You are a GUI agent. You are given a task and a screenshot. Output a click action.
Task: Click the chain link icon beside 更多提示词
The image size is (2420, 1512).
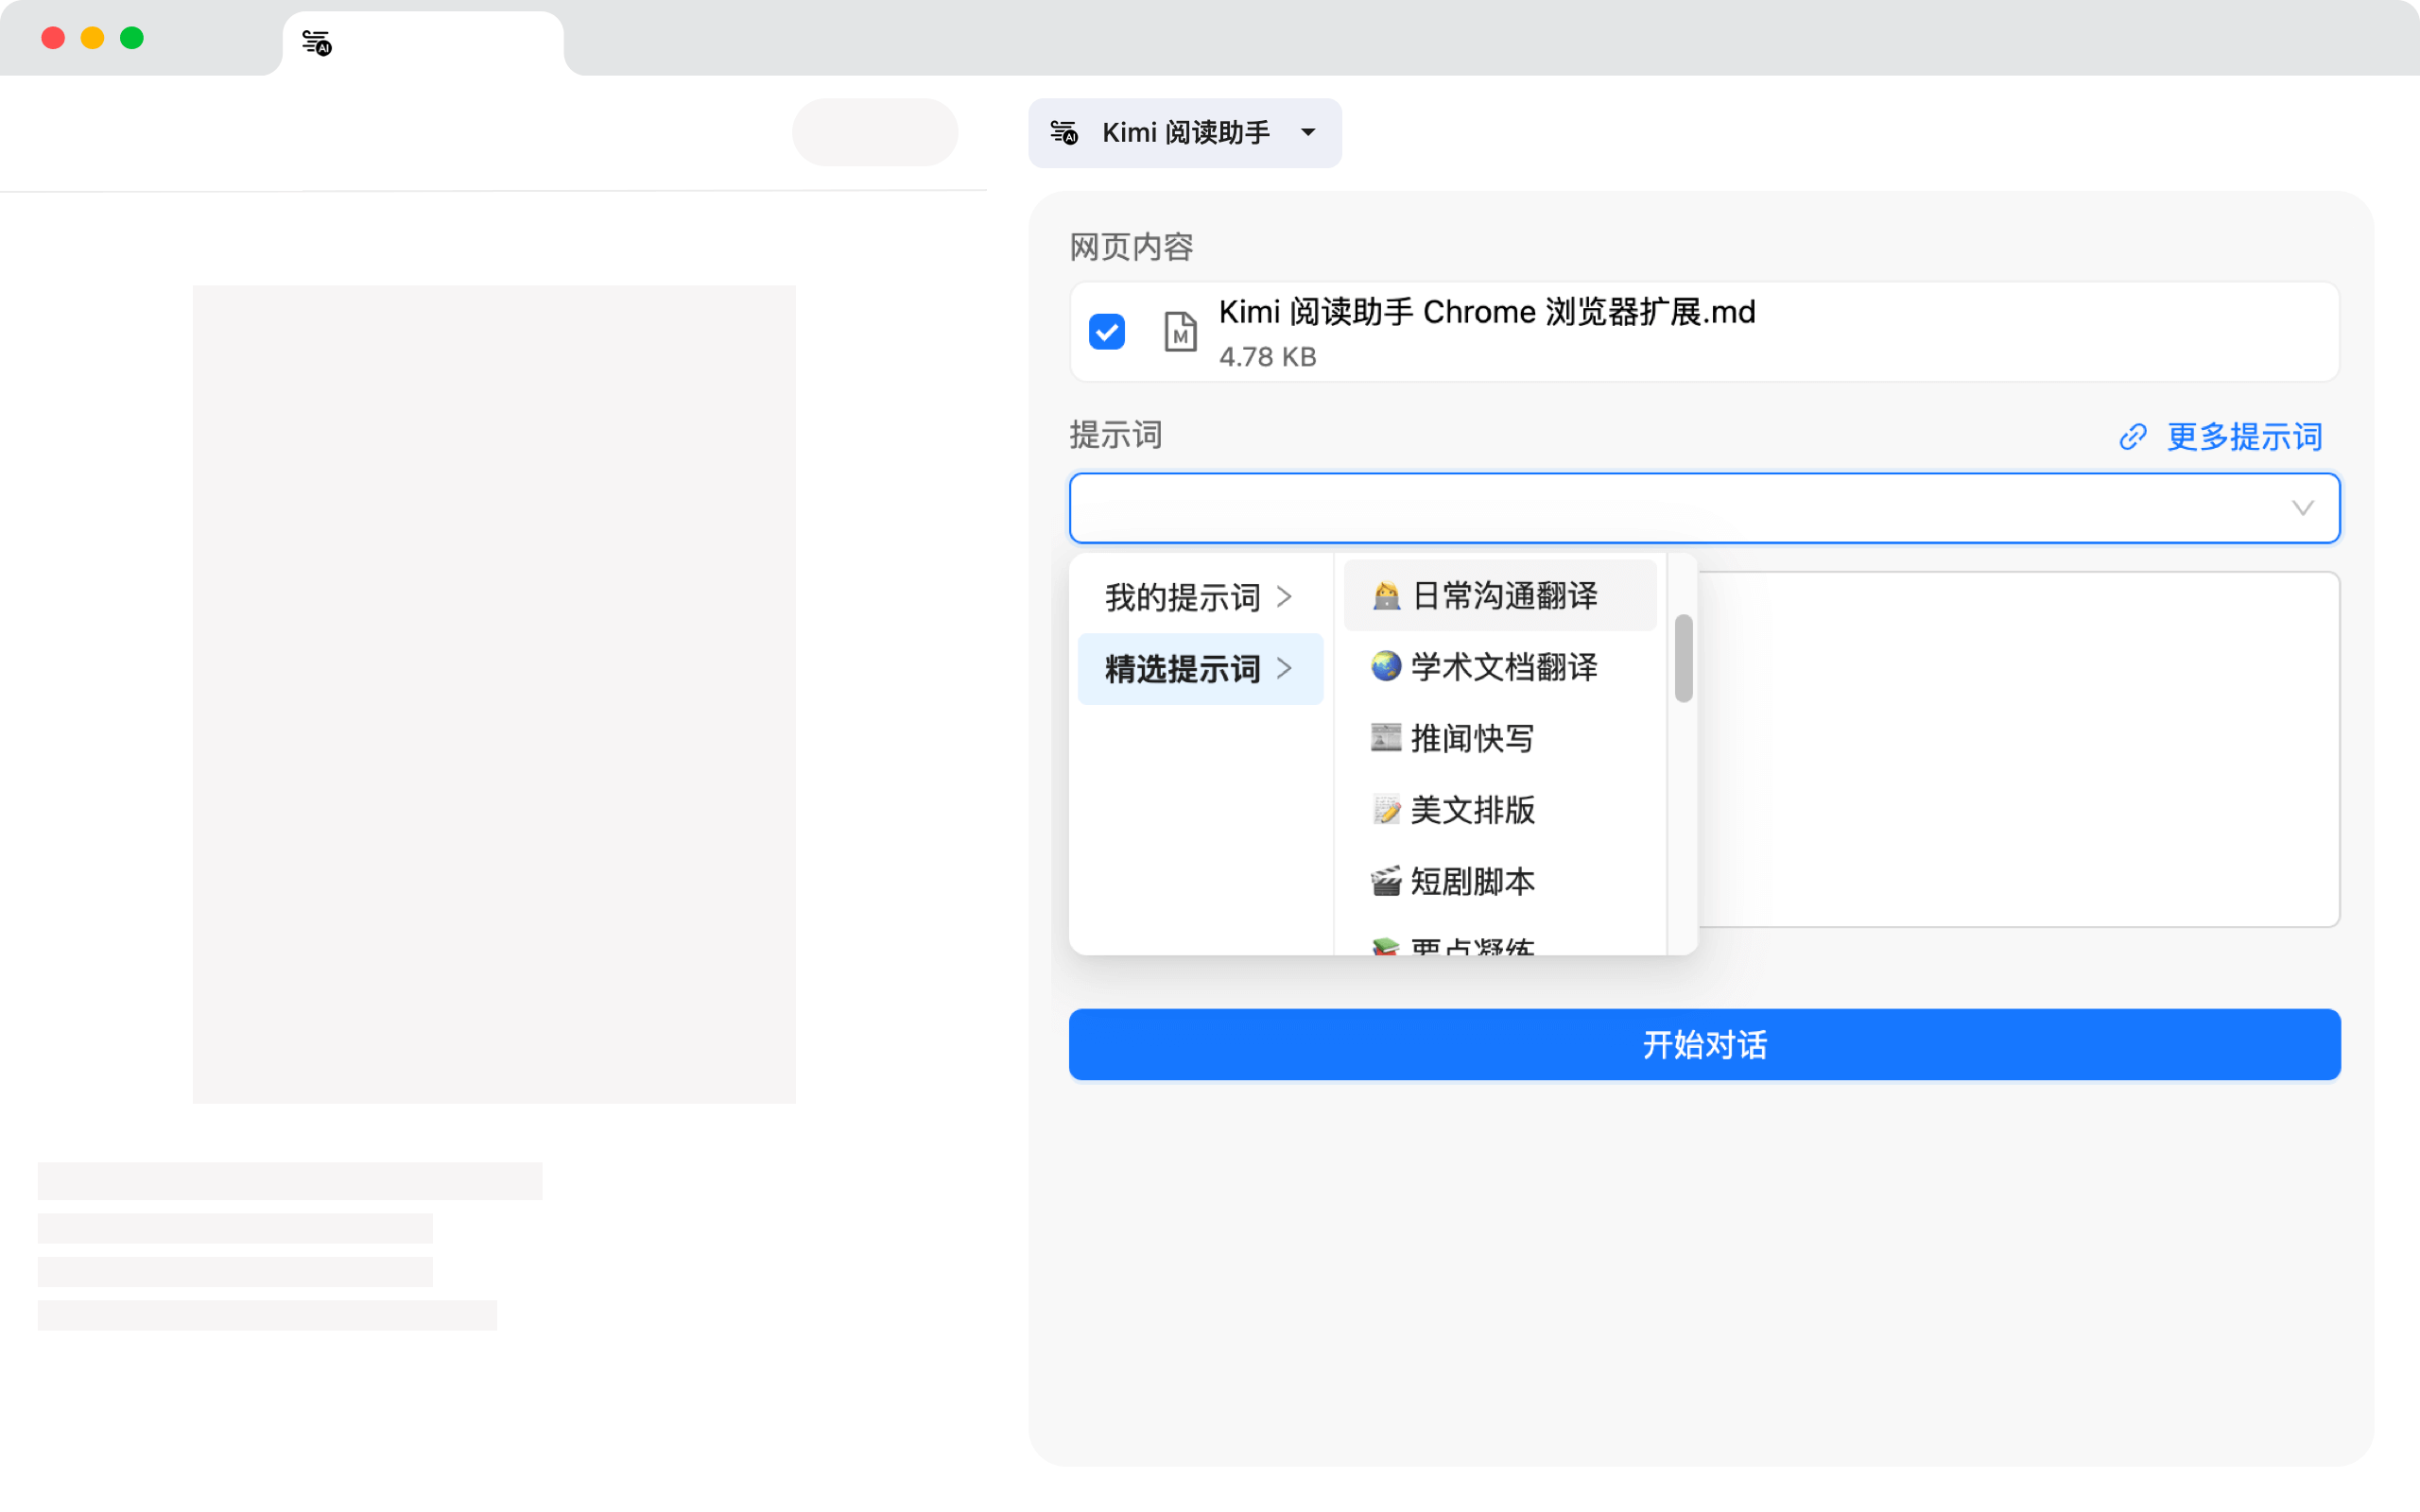(x=2134, y=437)
